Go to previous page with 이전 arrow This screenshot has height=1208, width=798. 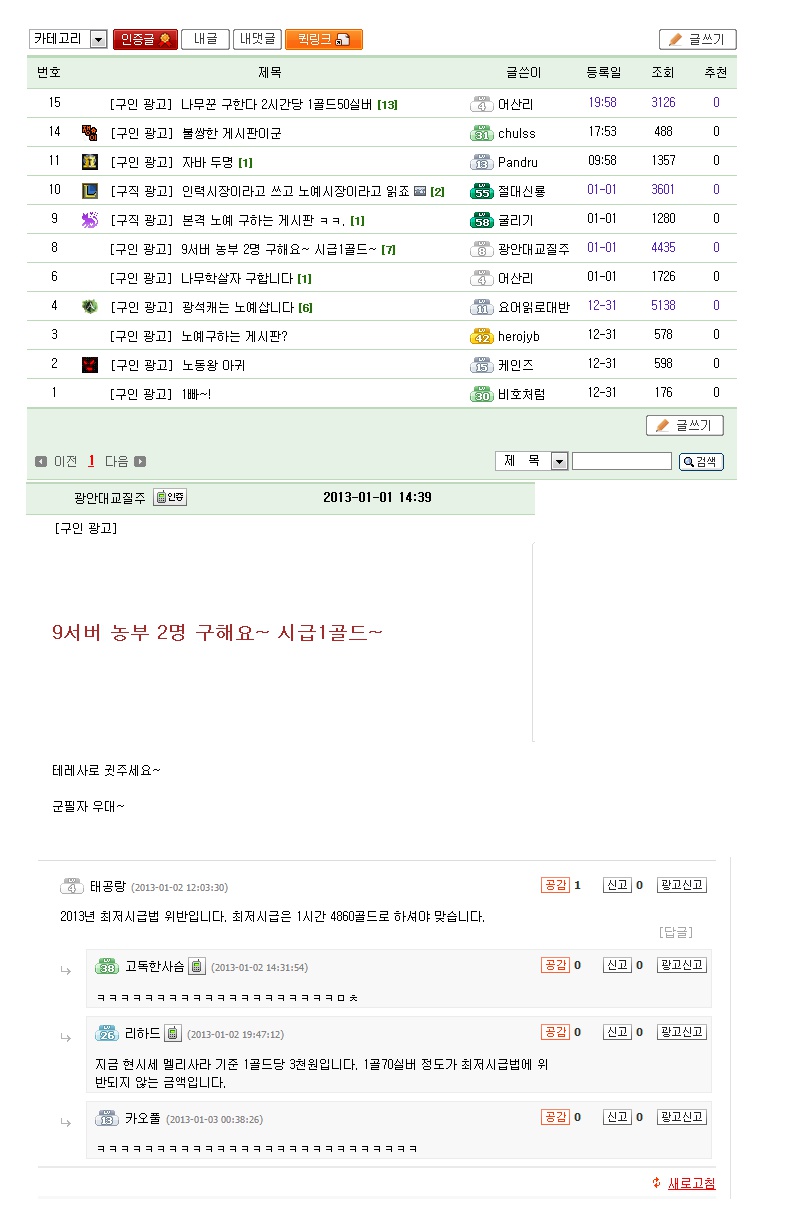40,461
